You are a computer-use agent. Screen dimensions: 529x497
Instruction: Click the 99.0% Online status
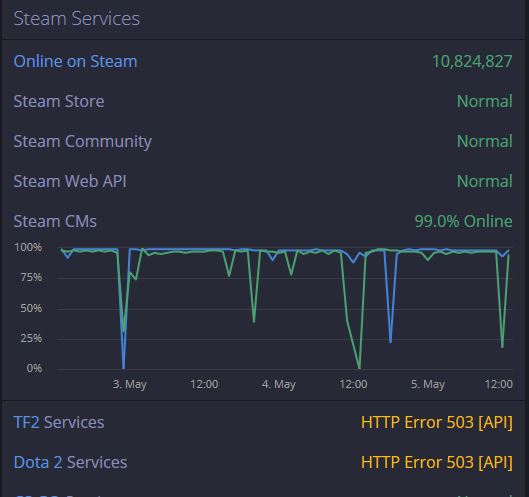click(x=463, y=221)
